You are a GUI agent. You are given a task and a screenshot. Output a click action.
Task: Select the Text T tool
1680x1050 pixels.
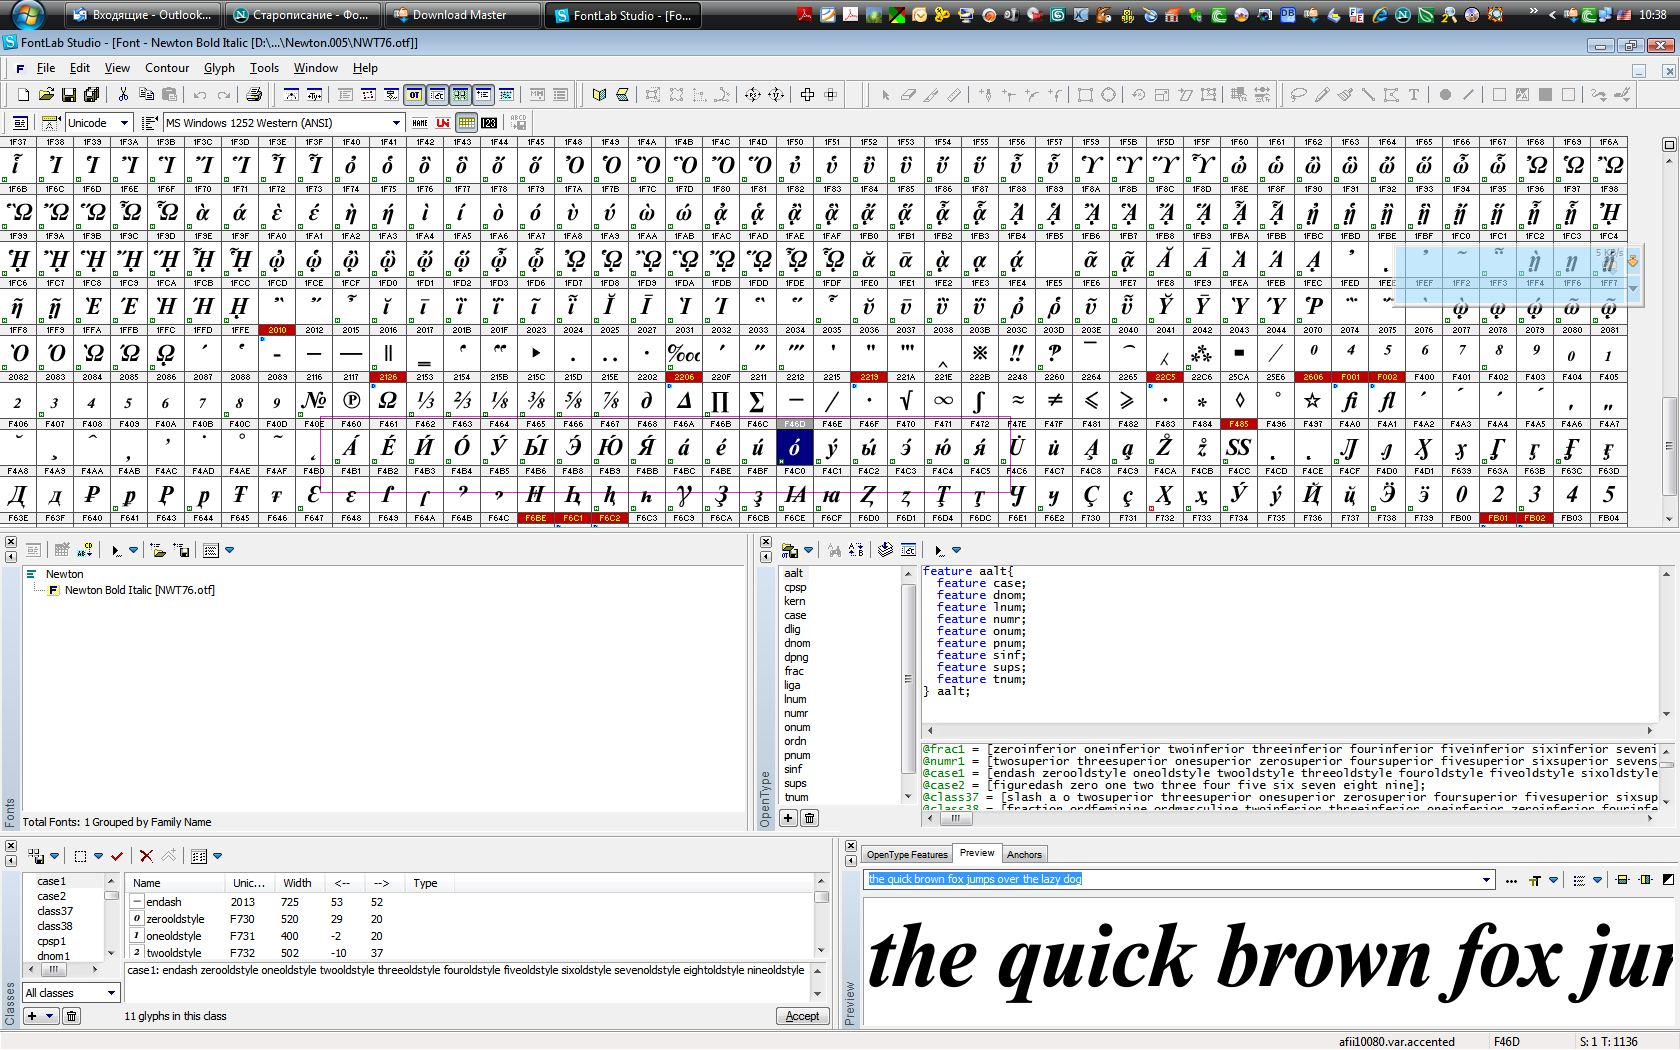(x=1414, y=95)
